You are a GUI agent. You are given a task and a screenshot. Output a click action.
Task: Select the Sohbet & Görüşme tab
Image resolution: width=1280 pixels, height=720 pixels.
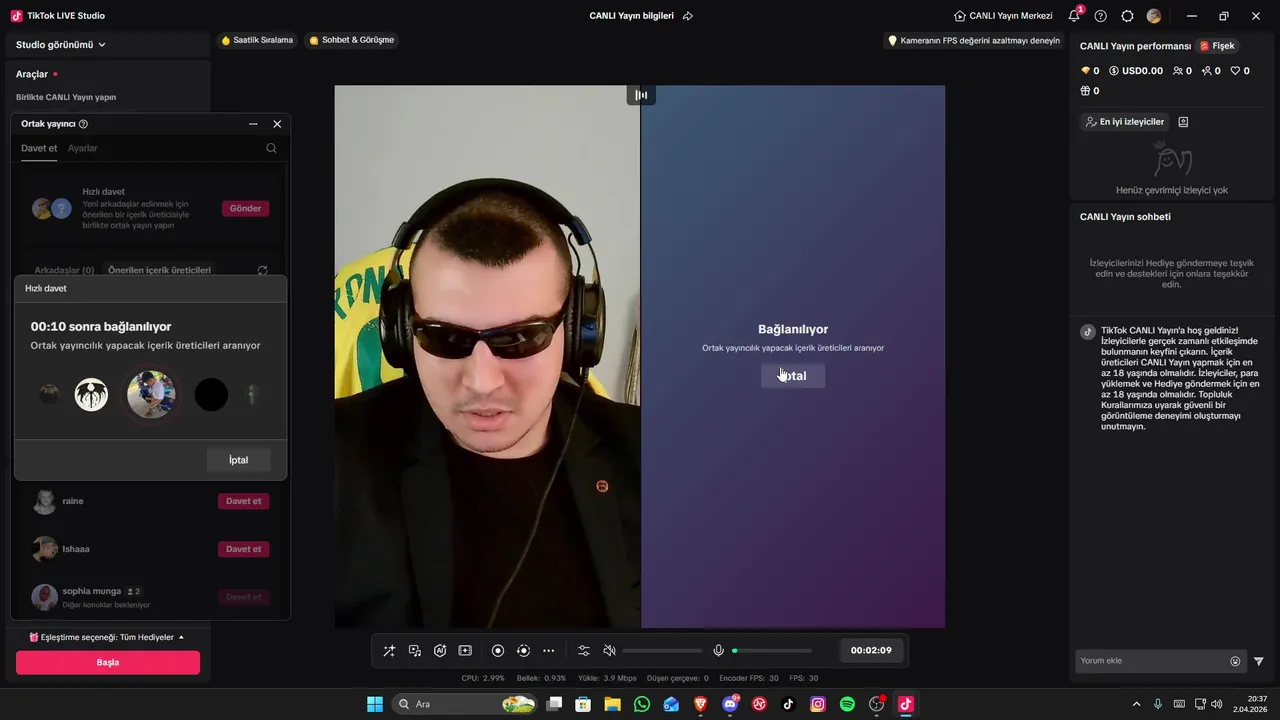pyautogui.click(x=352, y=40)
